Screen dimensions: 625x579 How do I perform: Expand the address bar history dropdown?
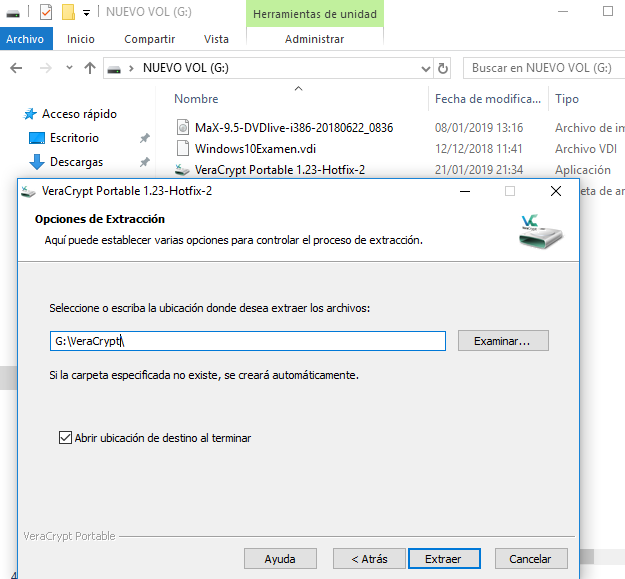point(425,69)
